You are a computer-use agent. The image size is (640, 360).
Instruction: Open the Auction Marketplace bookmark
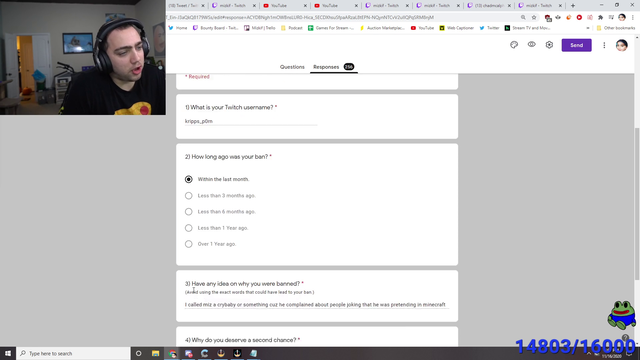pyautogui.click(x=382, y=28)
